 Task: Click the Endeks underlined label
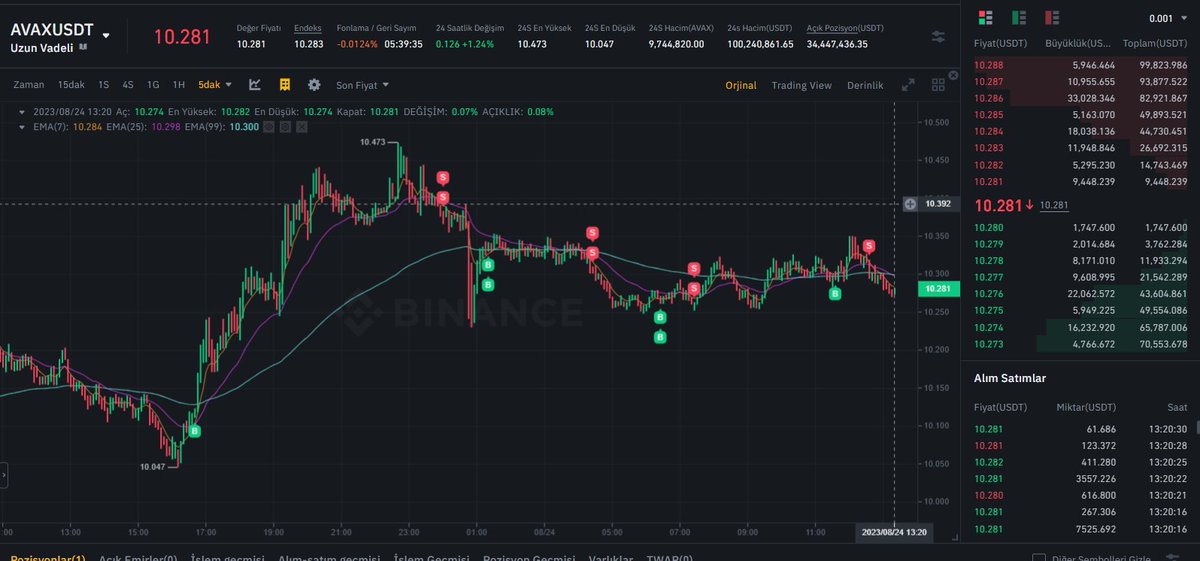(x=308, y=27)
